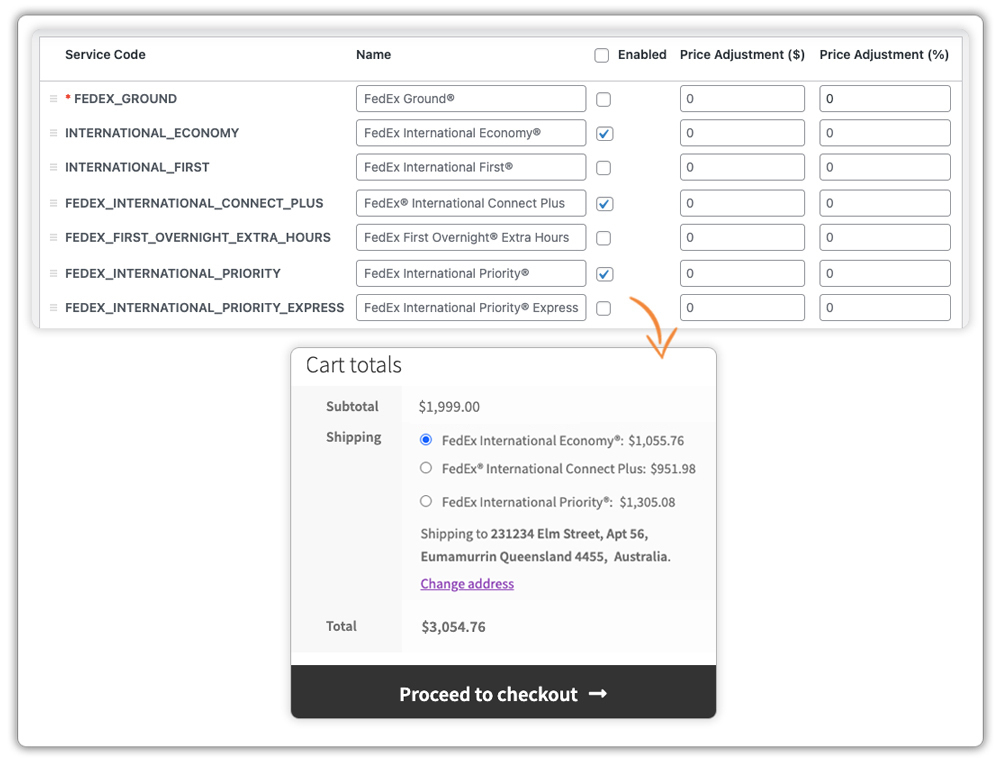
Task: Grab drag handle for FEDEX_FIRST_OVERNIGHT_EXTRA_HOURS row
Action: (54, 237)
